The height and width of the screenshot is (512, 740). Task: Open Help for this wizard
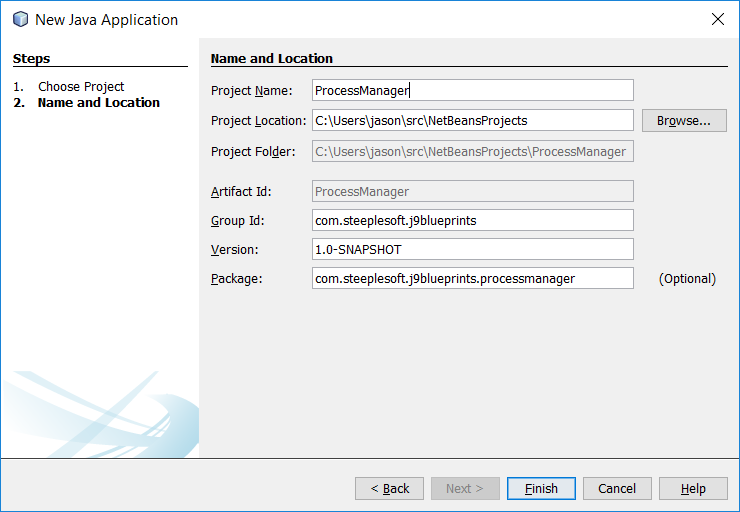point(693,488)
